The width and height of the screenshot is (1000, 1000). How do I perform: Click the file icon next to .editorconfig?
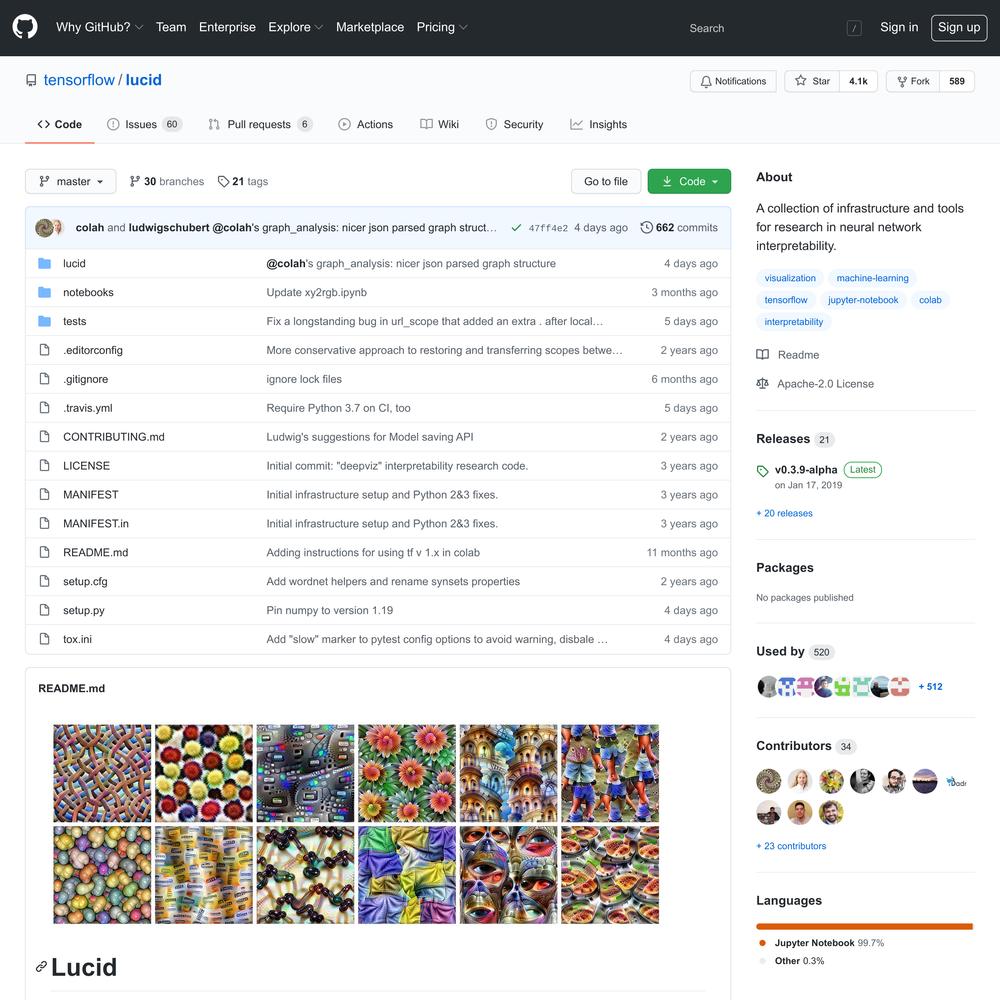click(x=44, y=349)
